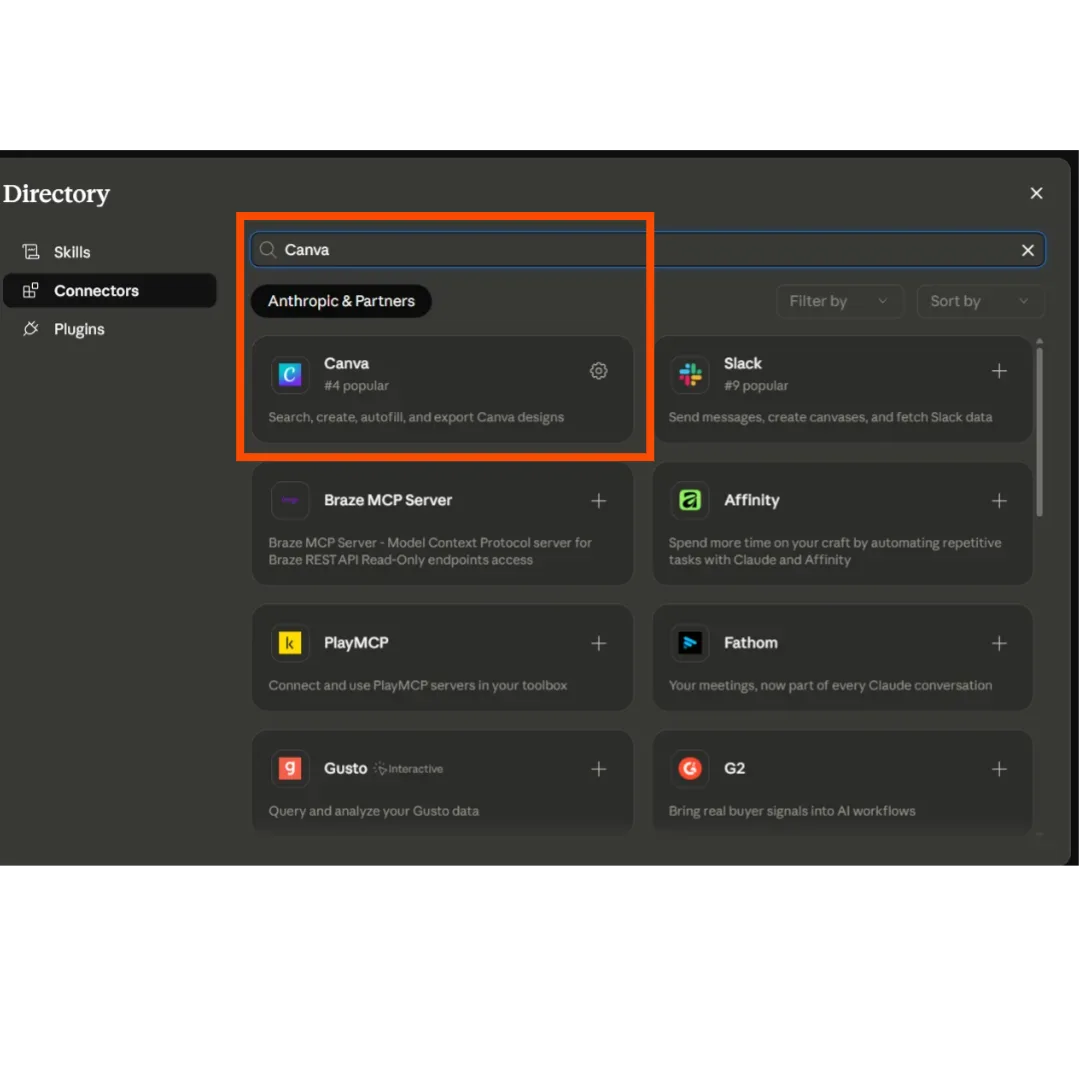
Task: Click the '#4 popular' label
Action: pyautogui.click(x=356, y=386)
